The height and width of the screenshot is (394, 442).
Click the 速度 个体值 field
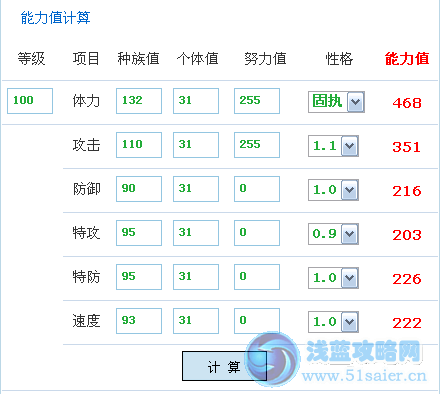(196, 321)
